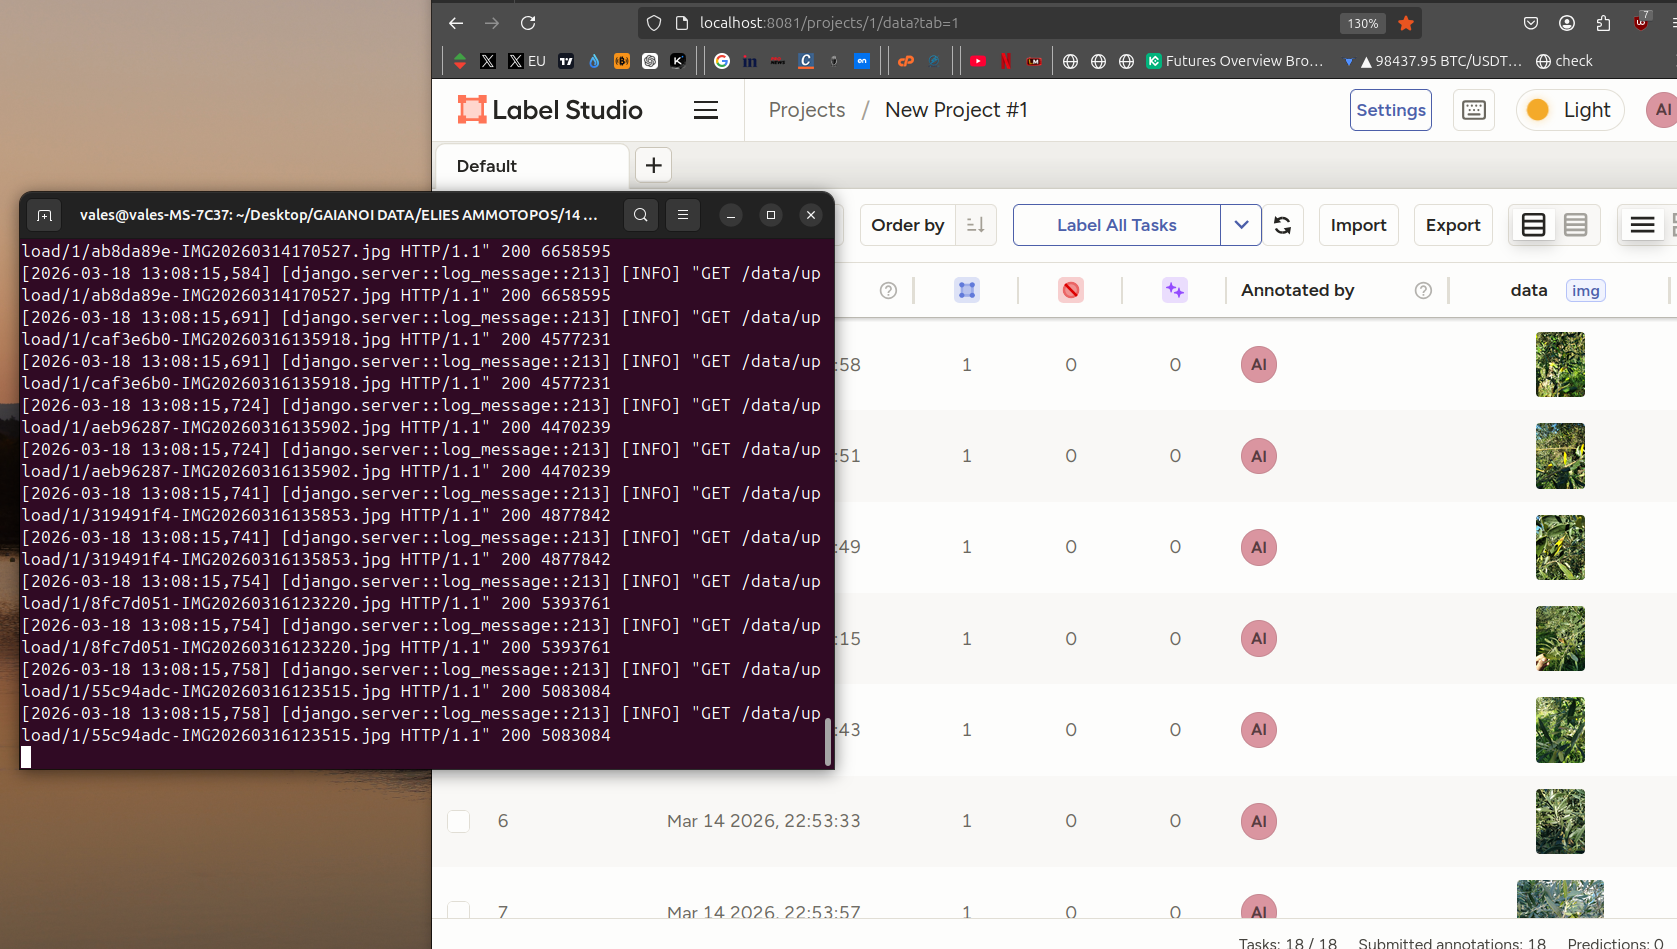Go to Projects breadcrumb link

pyautogui.click(x=806, y=110)
